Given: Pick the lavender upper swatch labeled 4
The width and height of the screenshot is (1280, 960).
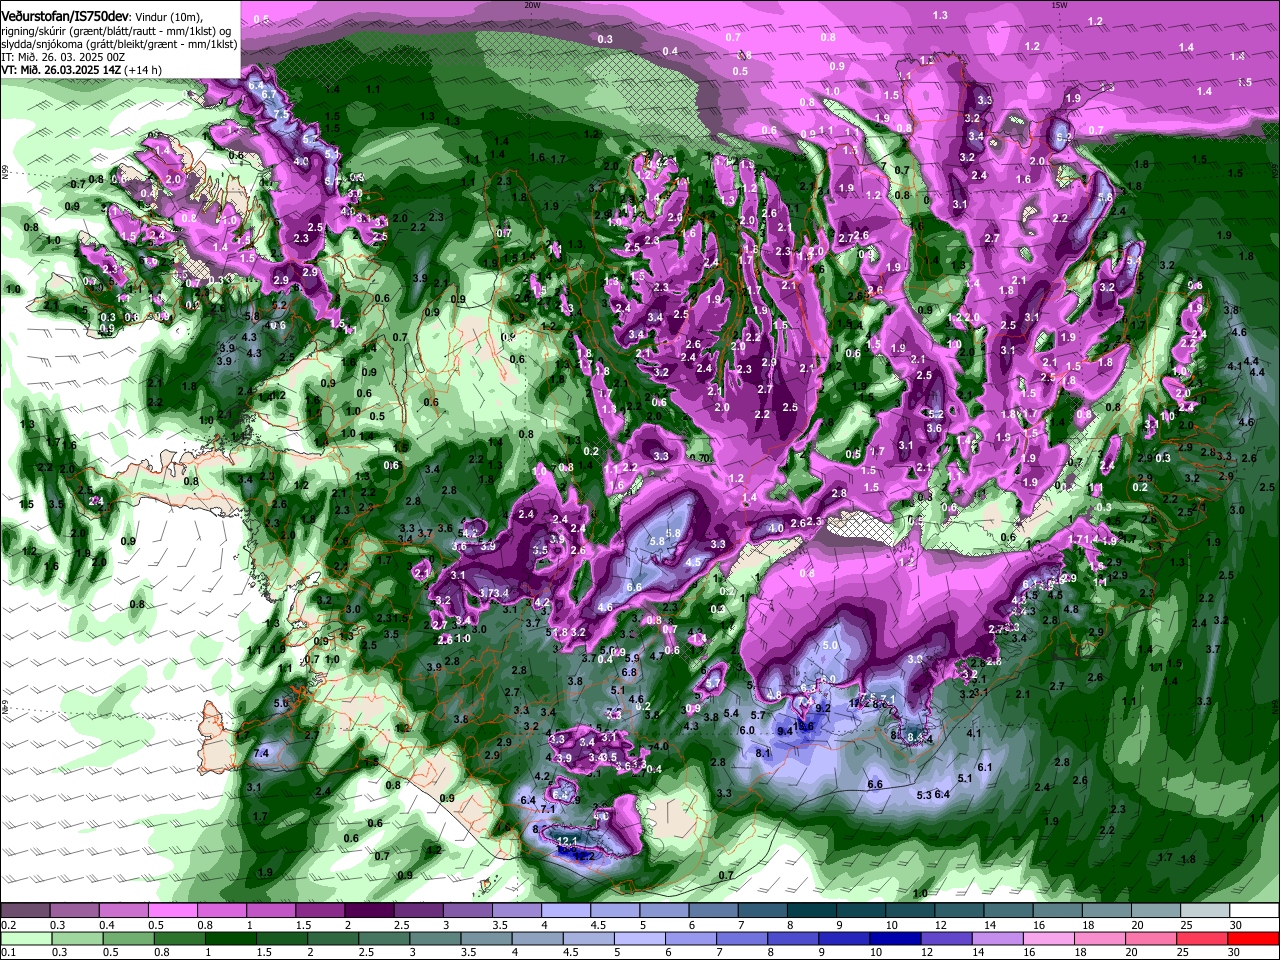Looking at the screenshot, I should point(566,910).
